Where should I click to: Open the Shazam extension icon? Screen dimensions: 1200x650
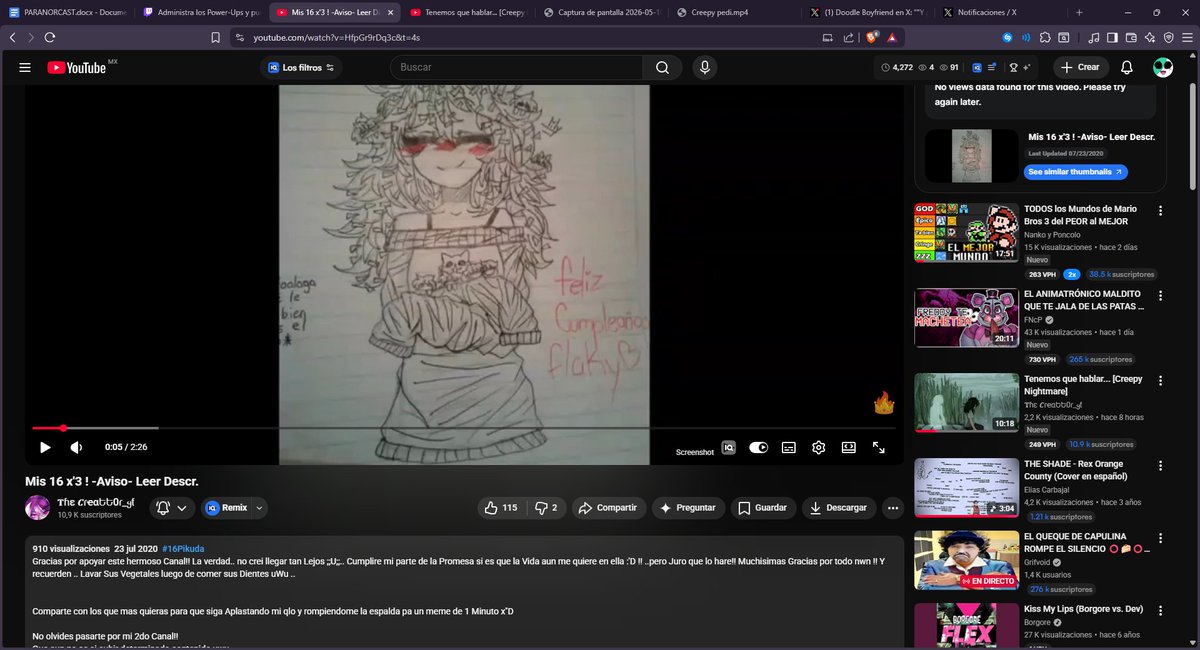pos(1008,37)
